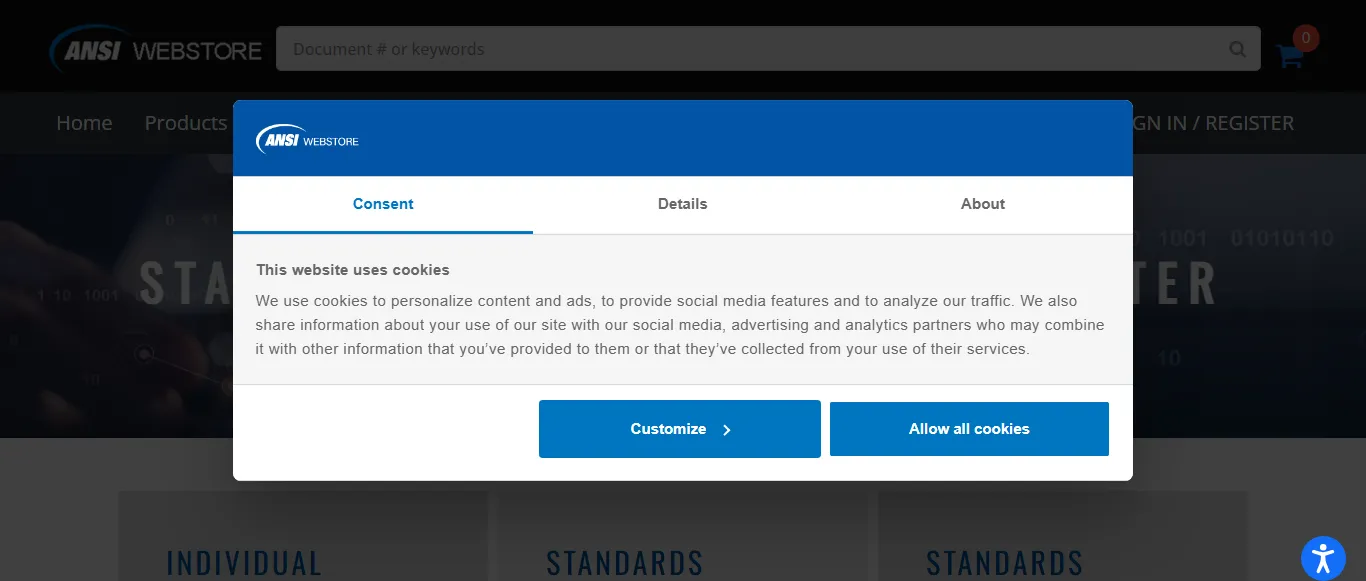Screen dimensions: 1366x581
Task: Open the About tab
Action: (x=982, y=204)
